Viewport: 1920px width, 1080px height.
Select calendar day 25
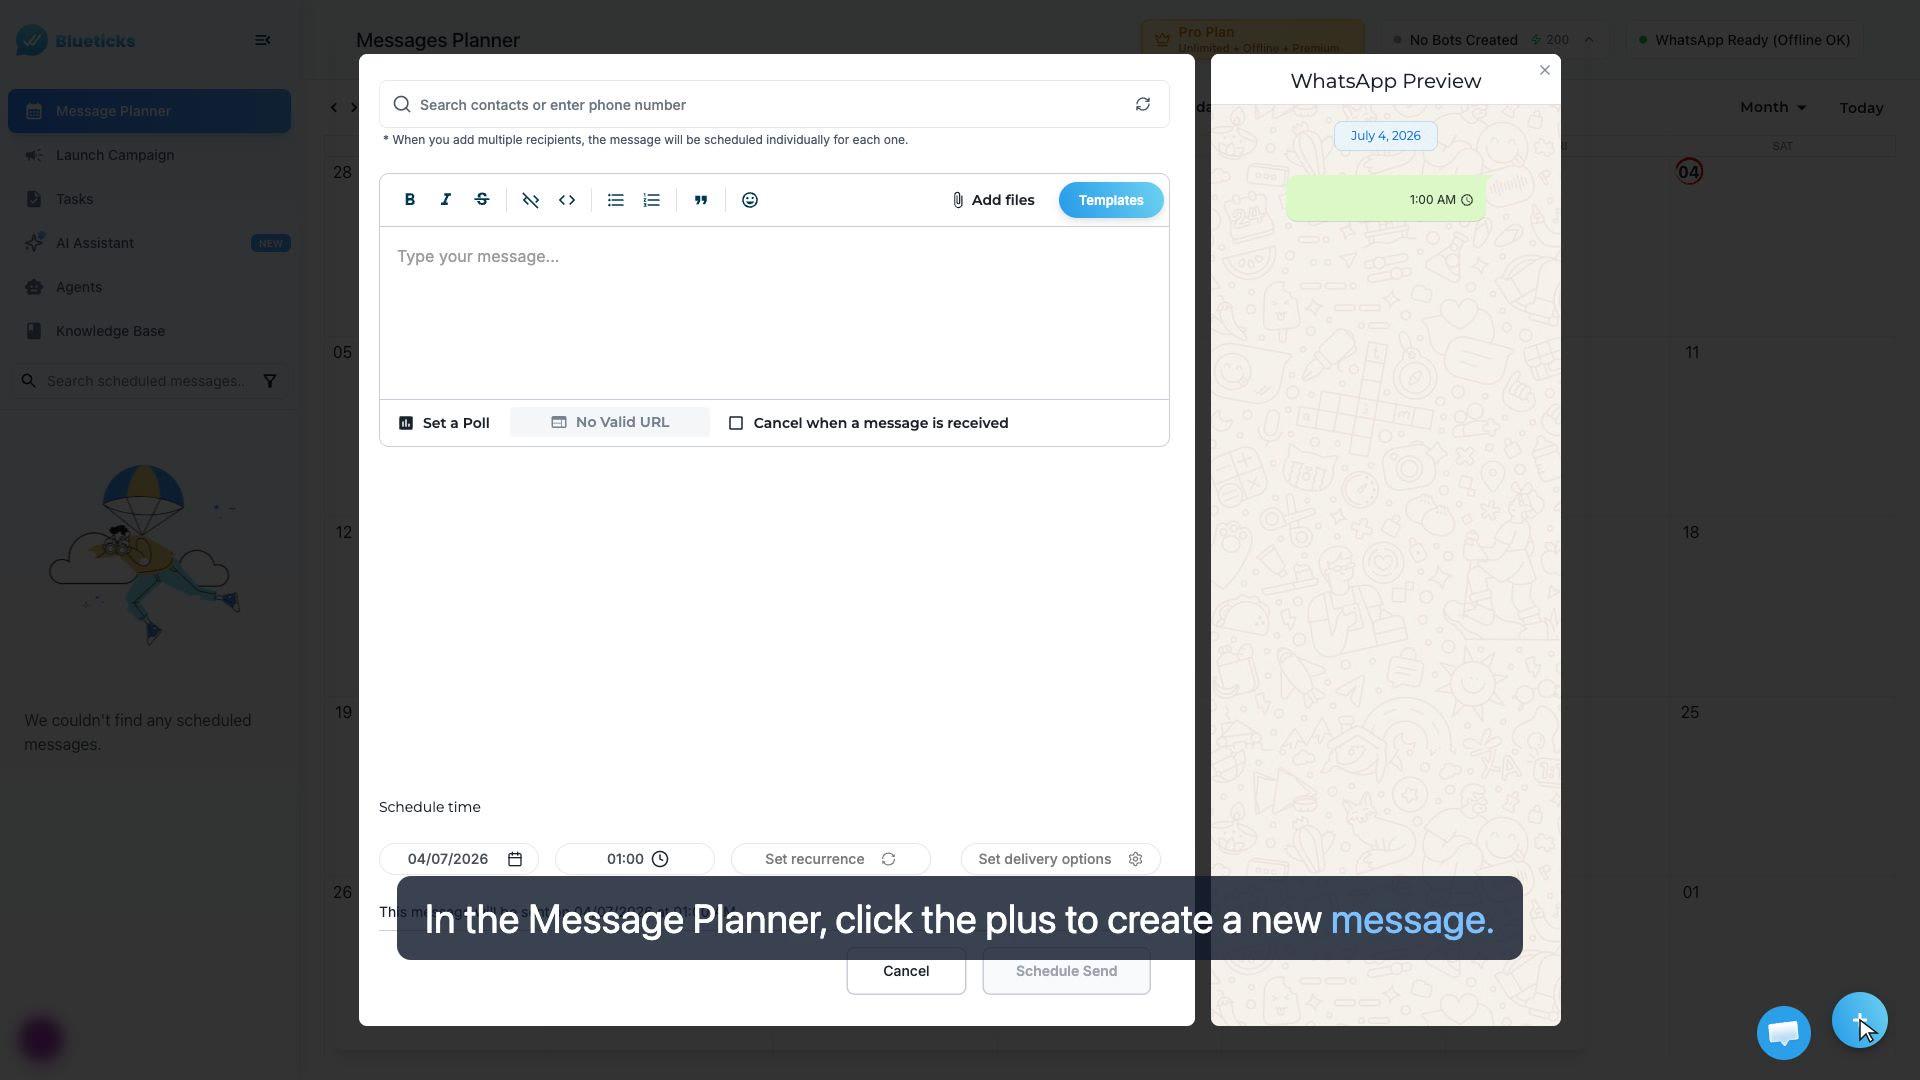1690,712
